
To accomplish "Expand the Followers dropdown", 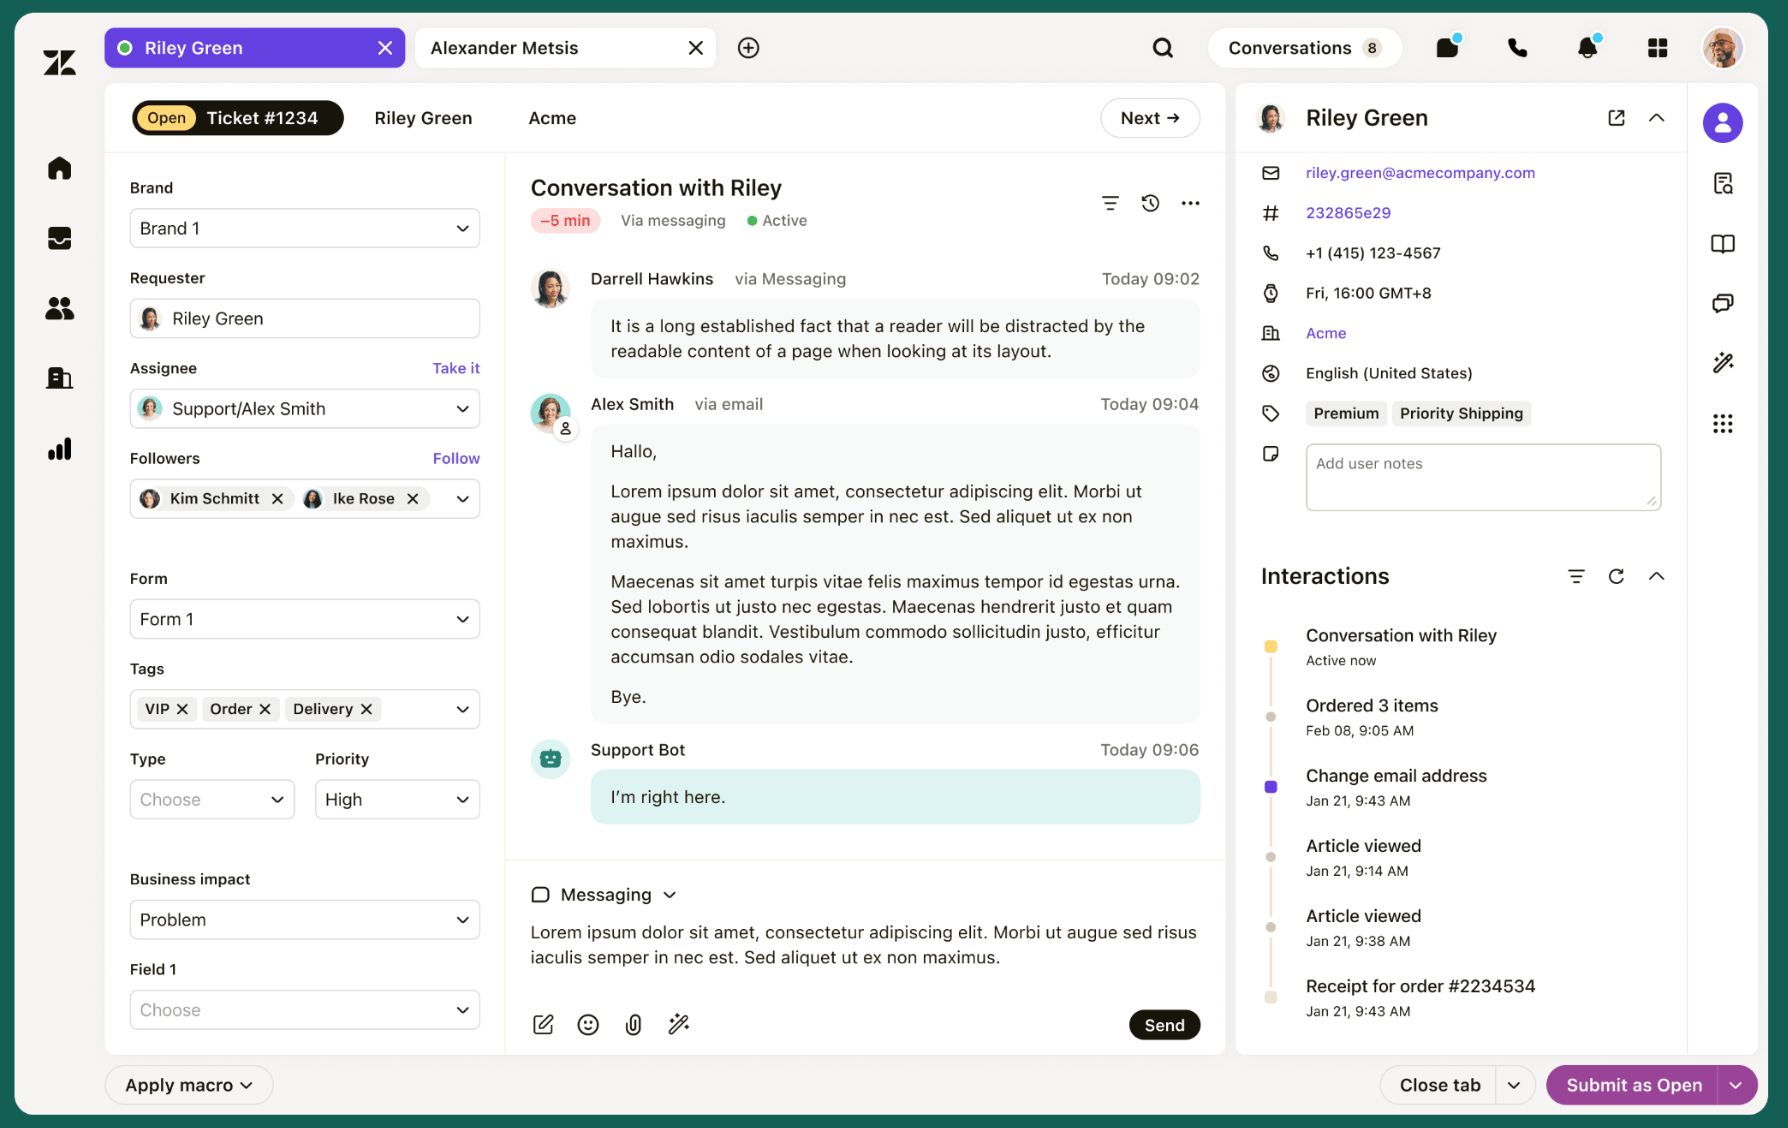I will coord(463,499).
